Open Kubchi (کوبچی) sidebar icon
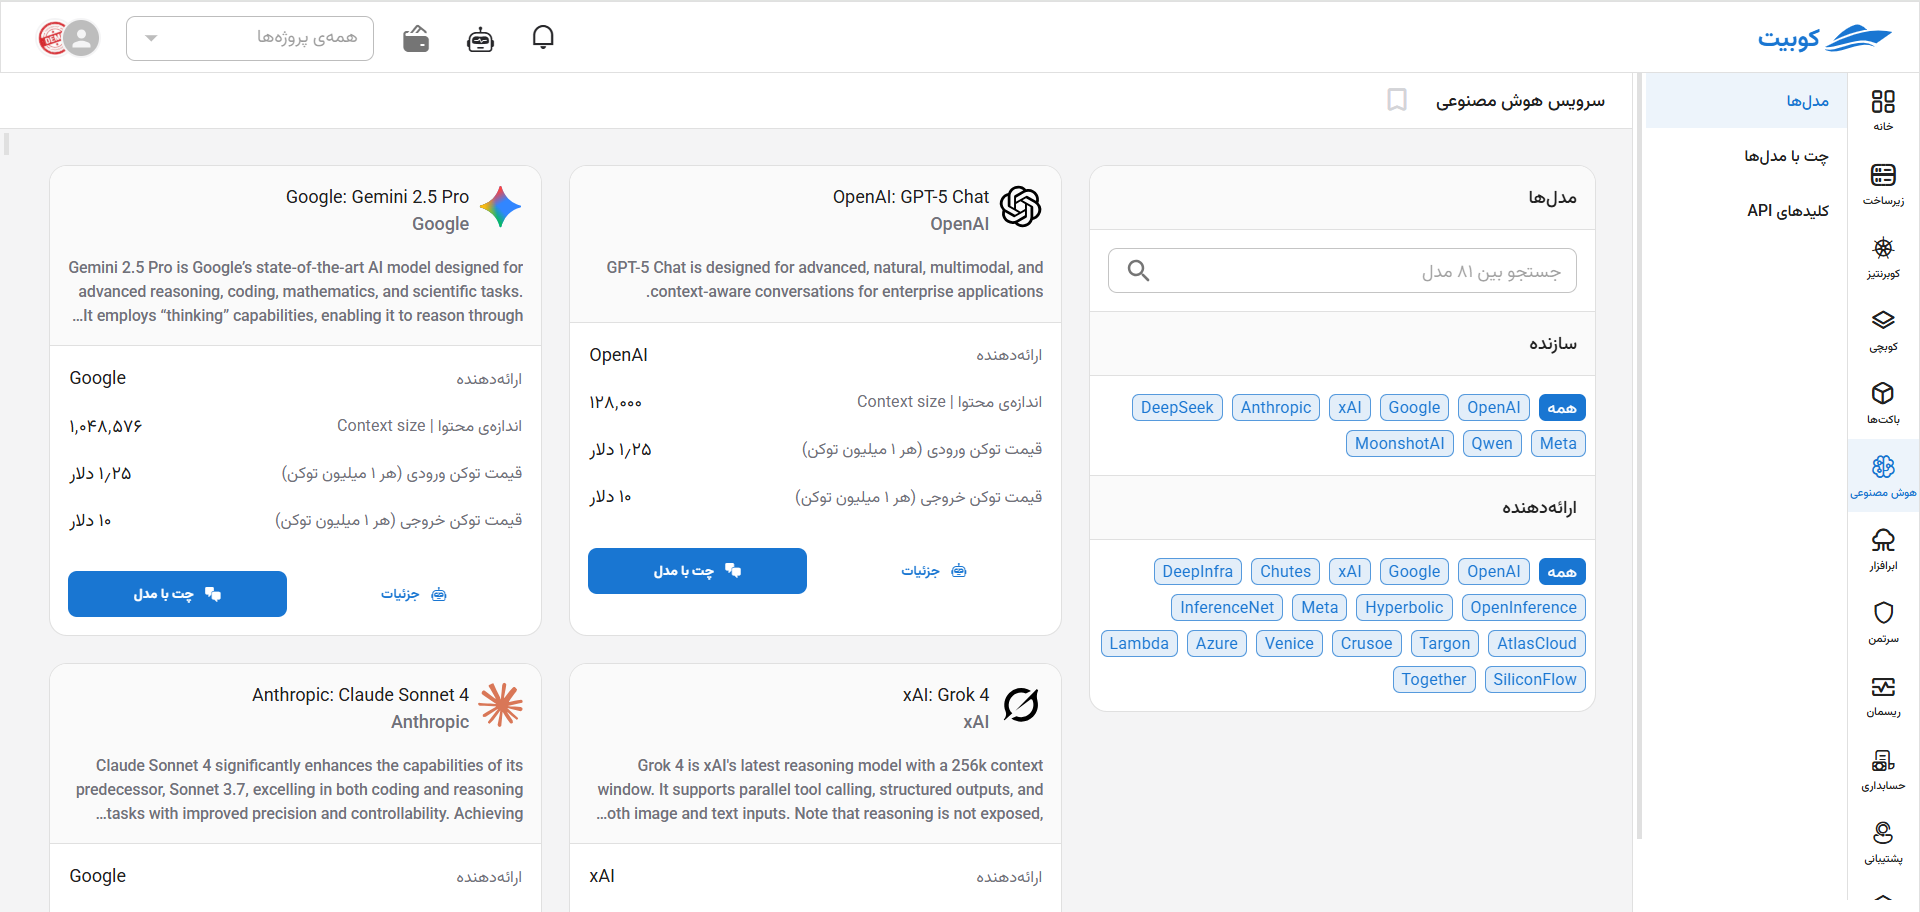The width and height of the screenshot is (1920, 912). point(1883,329)
